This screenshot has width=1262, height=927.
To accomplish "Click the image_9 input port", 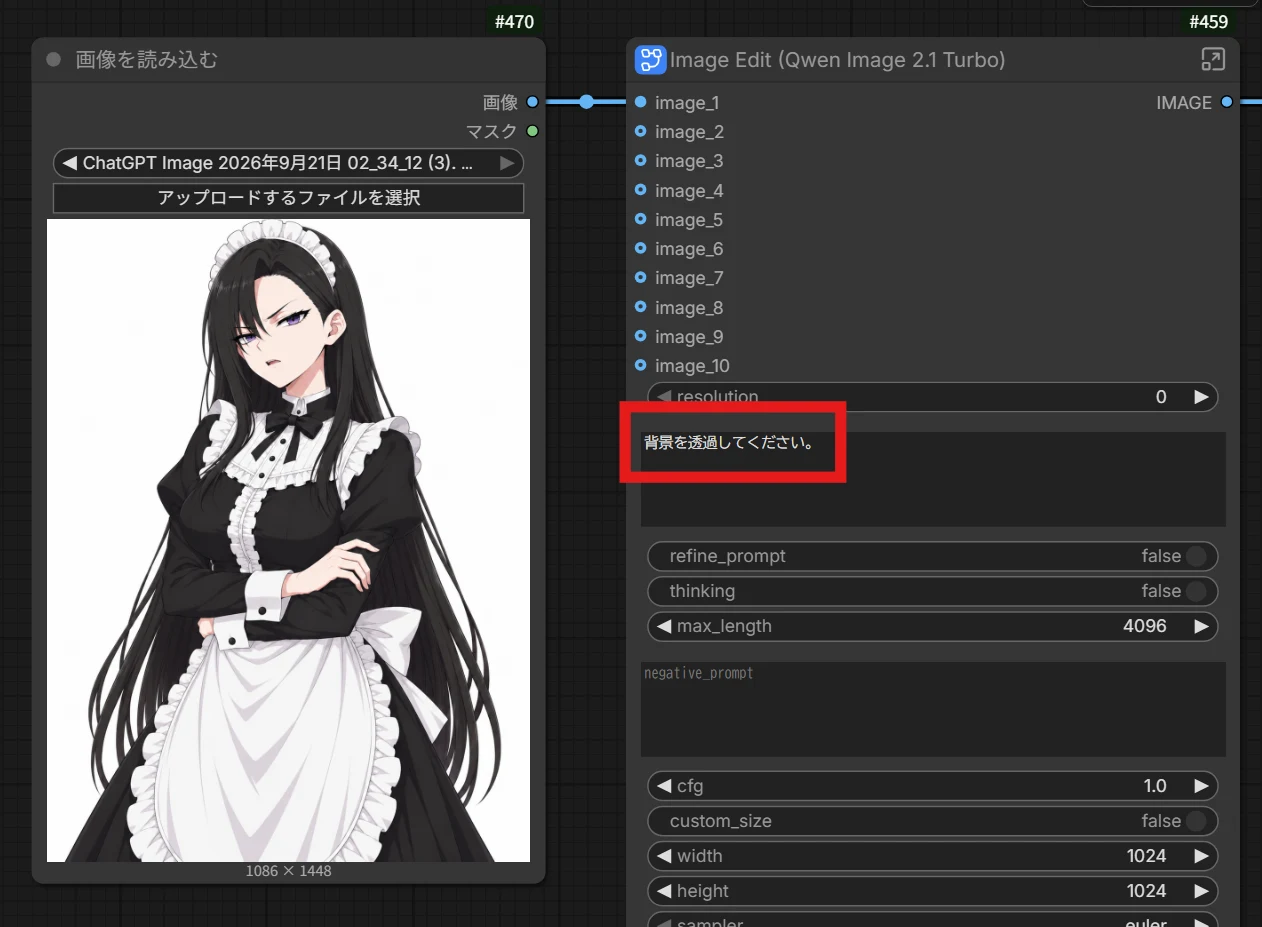I will 641,336.
